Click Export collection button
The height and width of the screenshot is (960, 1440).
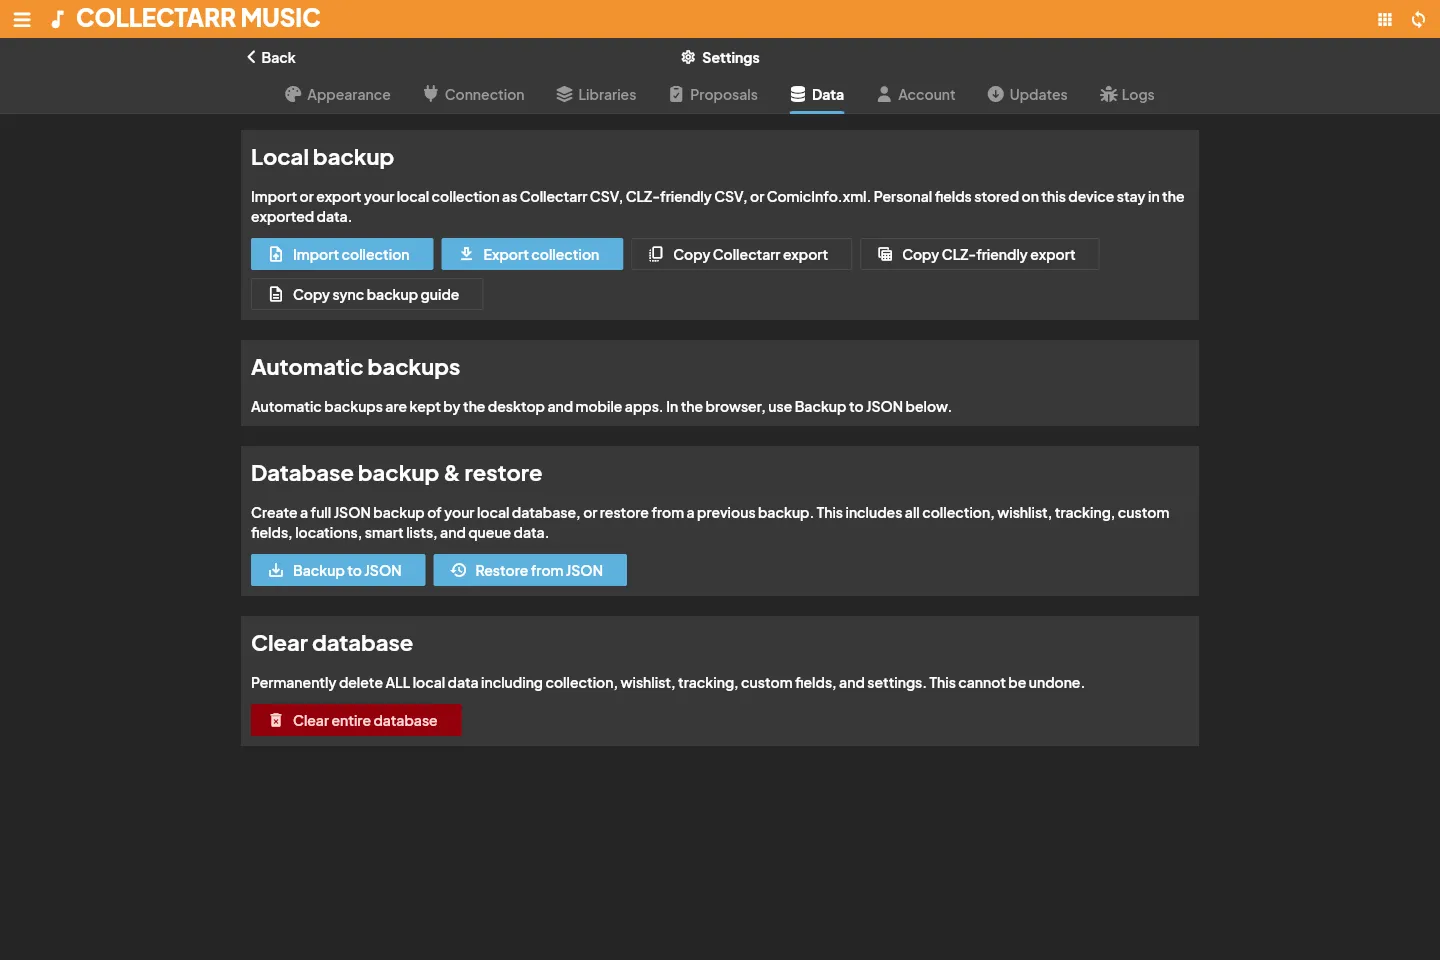pyautogui.click(x=532, y=254)
